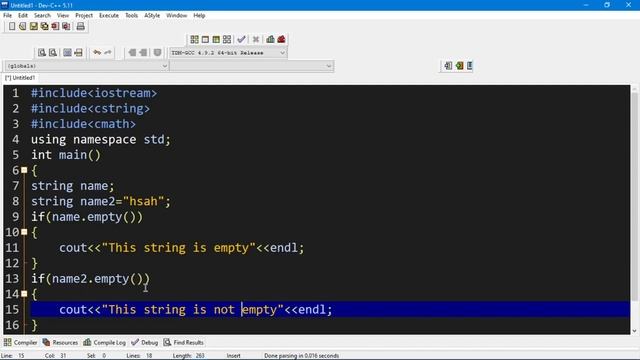
Task: Click the Open file toolbar icon
Action: click(23, 27)
